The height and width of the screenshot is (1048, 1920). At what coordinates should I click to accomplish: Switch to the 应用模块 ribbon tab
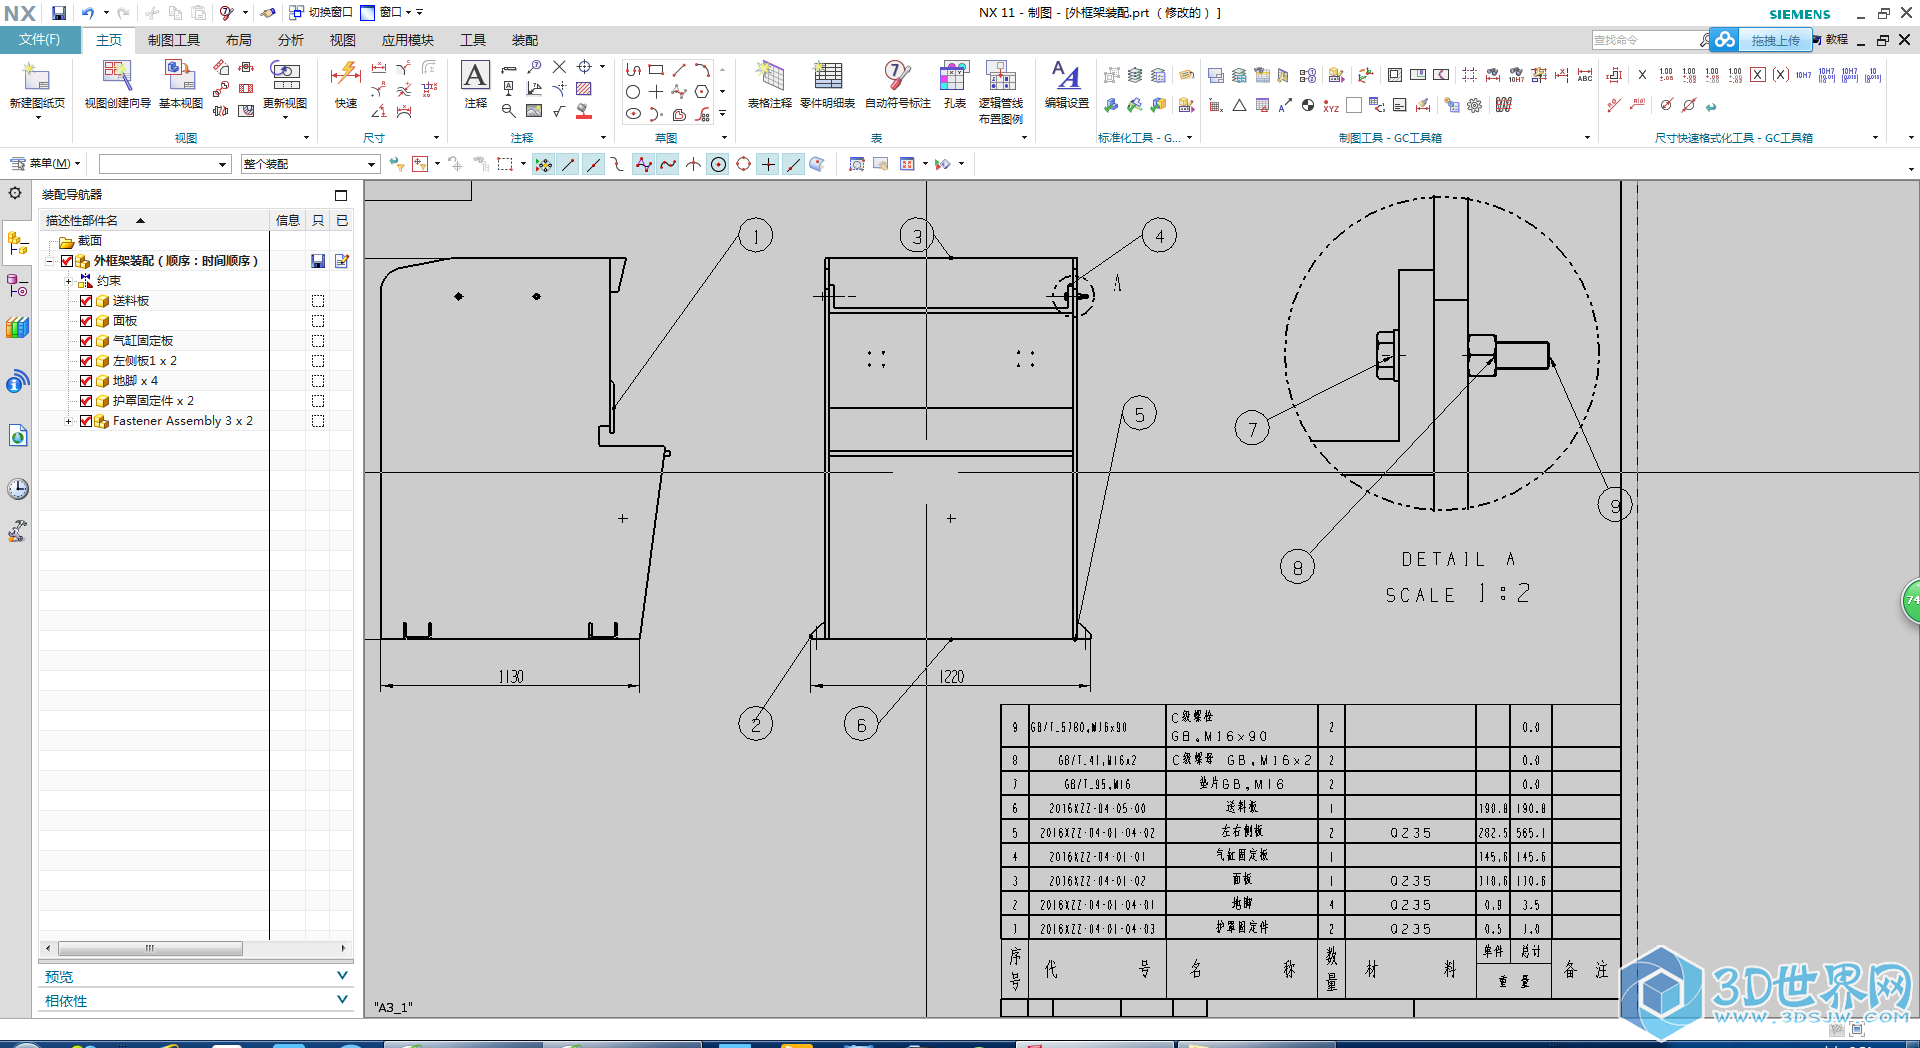point(408,40)
